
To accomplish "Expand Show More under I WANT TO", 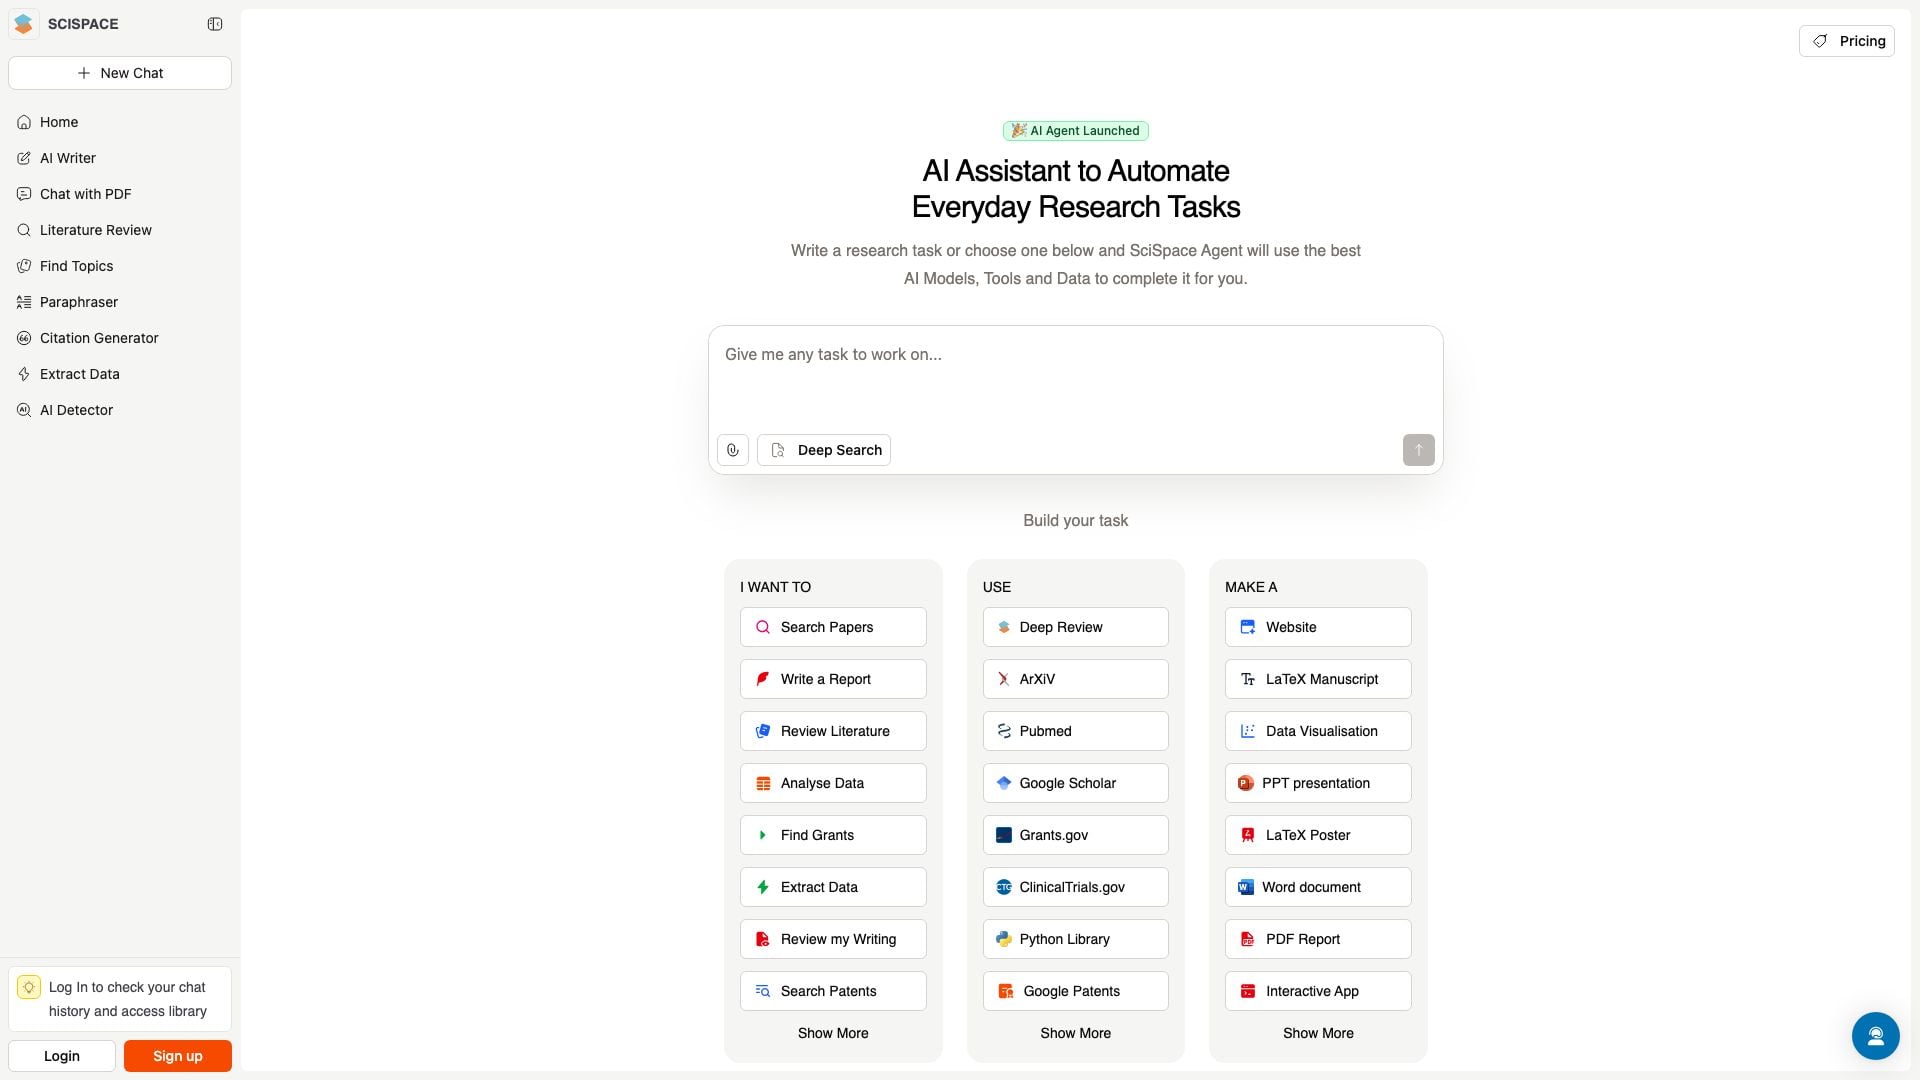I will pos(833,1033).
